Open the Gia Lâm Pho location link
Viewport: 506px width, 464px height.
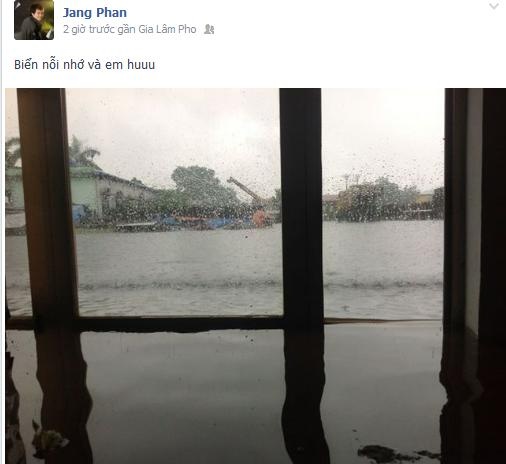pyautogui.click(x=167, y=29)
